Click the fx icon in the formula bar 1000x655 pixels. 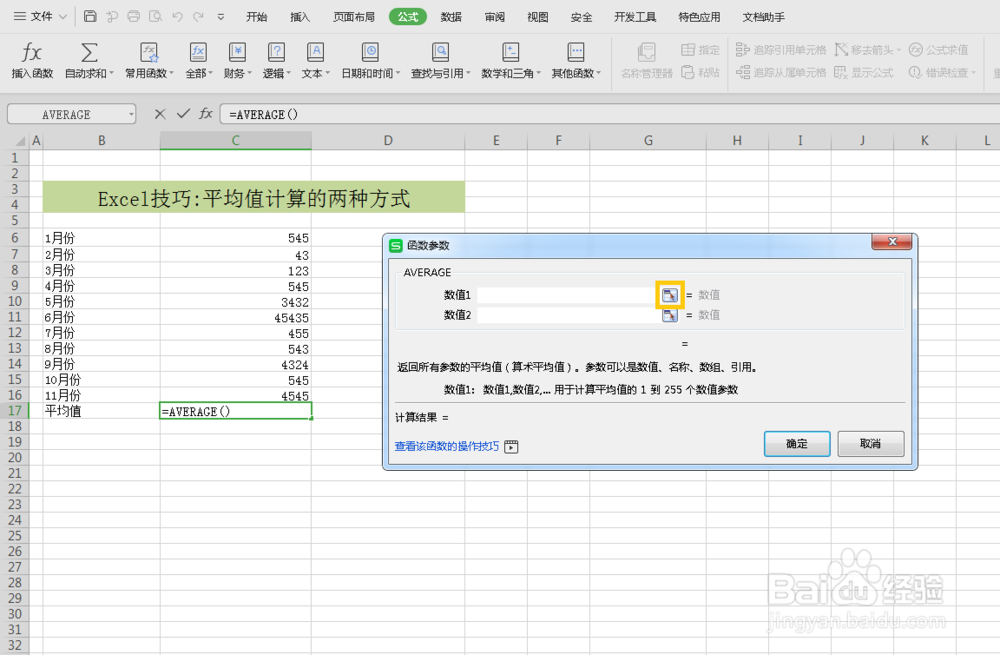point(207,114)
